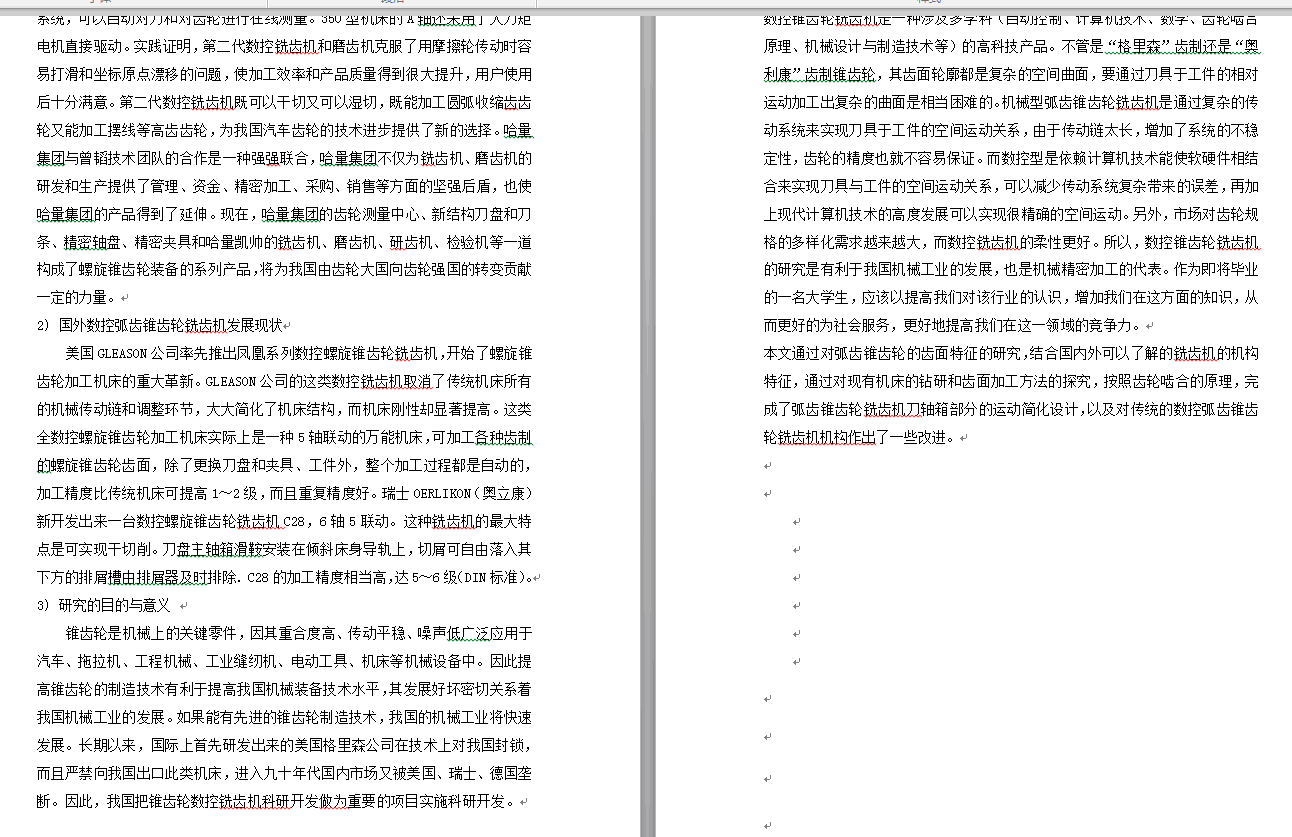Click the line starting "特征，通过对现有机床的钻研"
The width and height of the screenshot is (1292, 837).
click(x=1011, y=381)
